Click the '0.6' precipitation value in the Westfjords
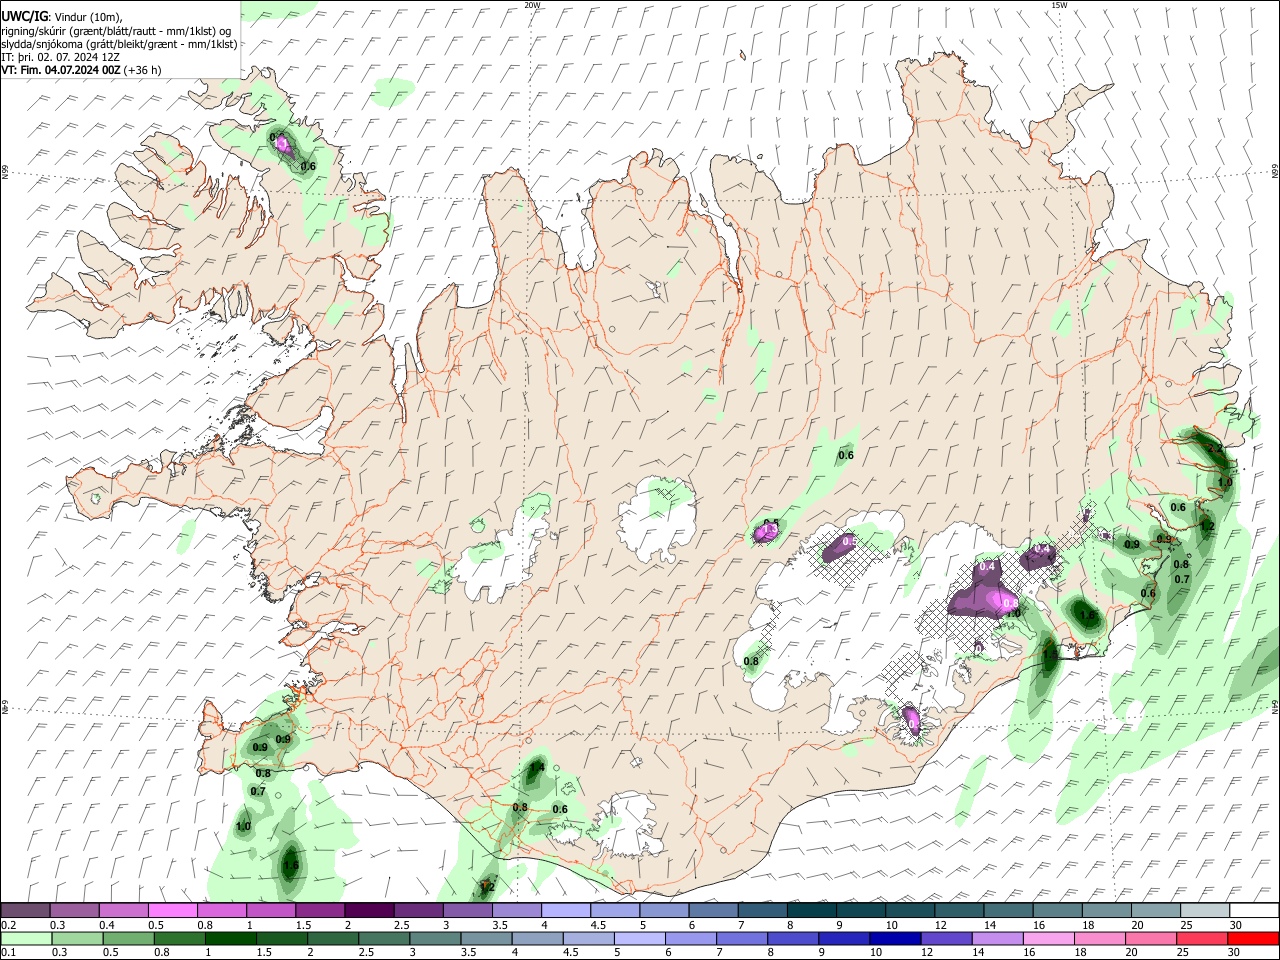 [x=308, y=167]
